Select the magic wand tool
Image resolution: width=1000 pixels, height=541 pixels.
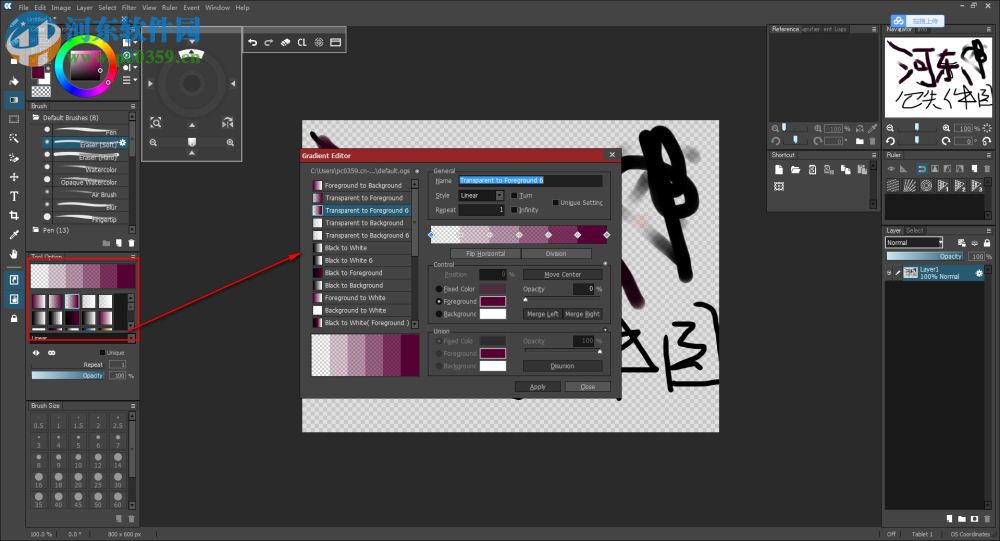point(13,138)
